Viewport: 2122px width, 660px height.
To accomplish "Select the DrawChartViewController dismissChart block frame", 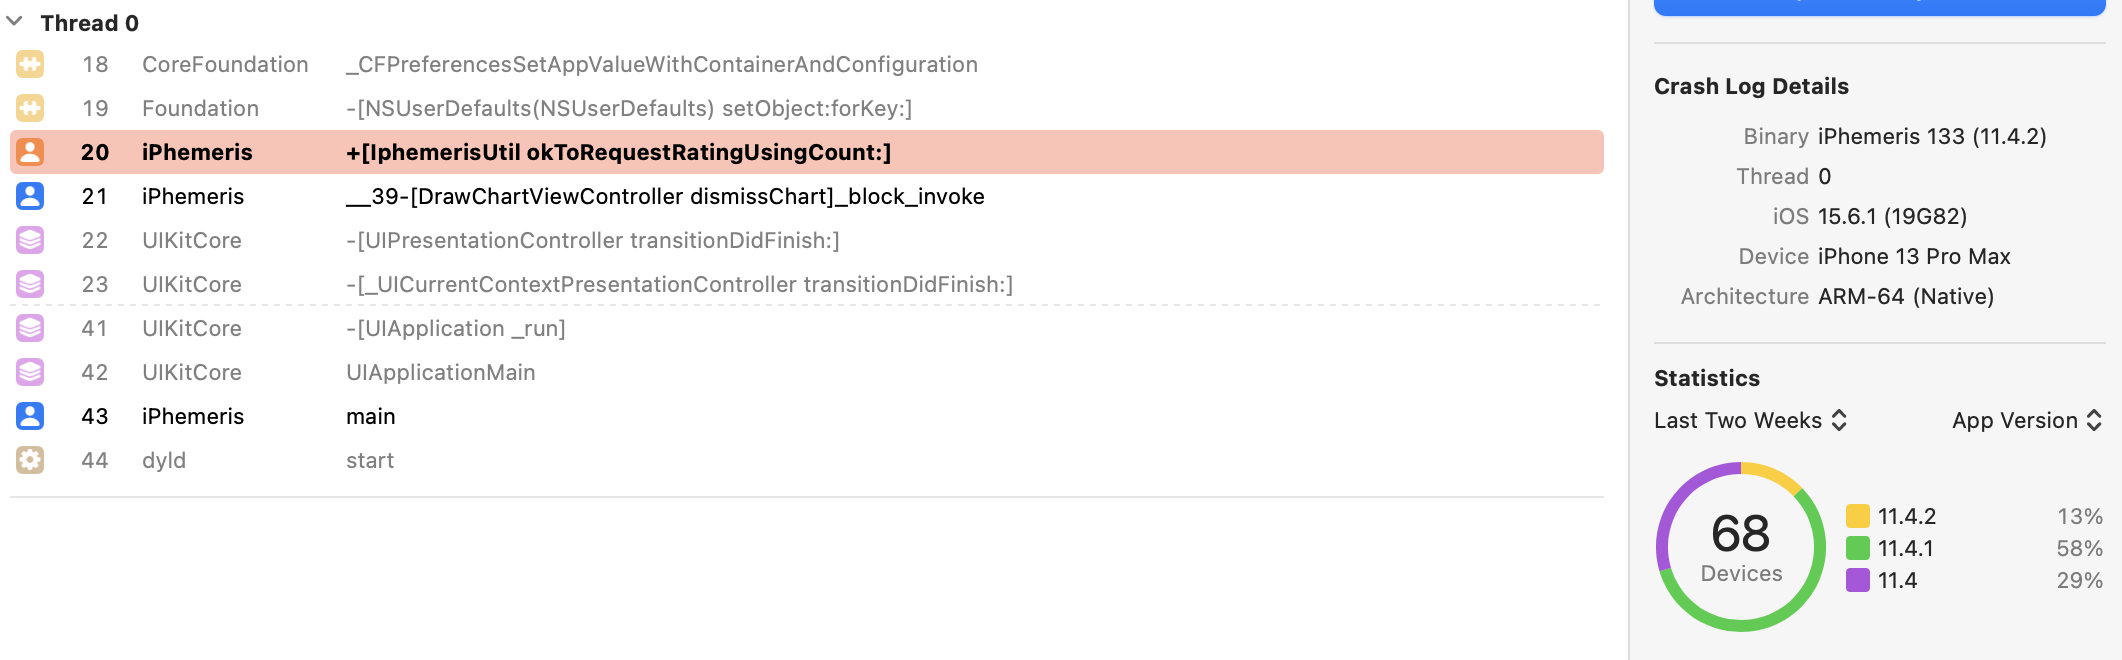I will click(807, 196).
